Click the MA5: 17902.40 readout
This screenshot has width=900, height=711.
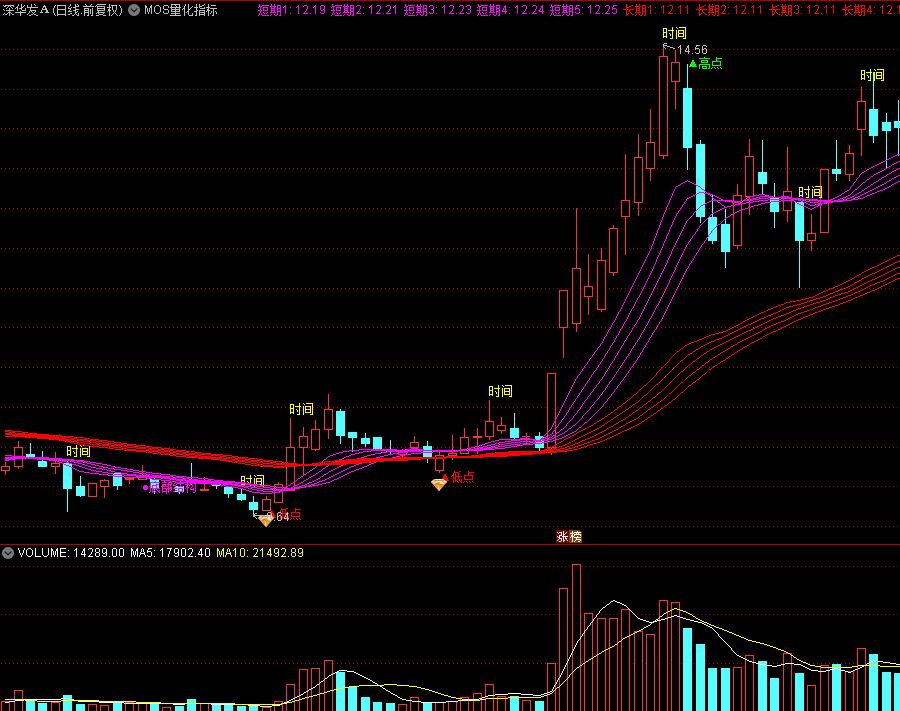pos(170,553)
